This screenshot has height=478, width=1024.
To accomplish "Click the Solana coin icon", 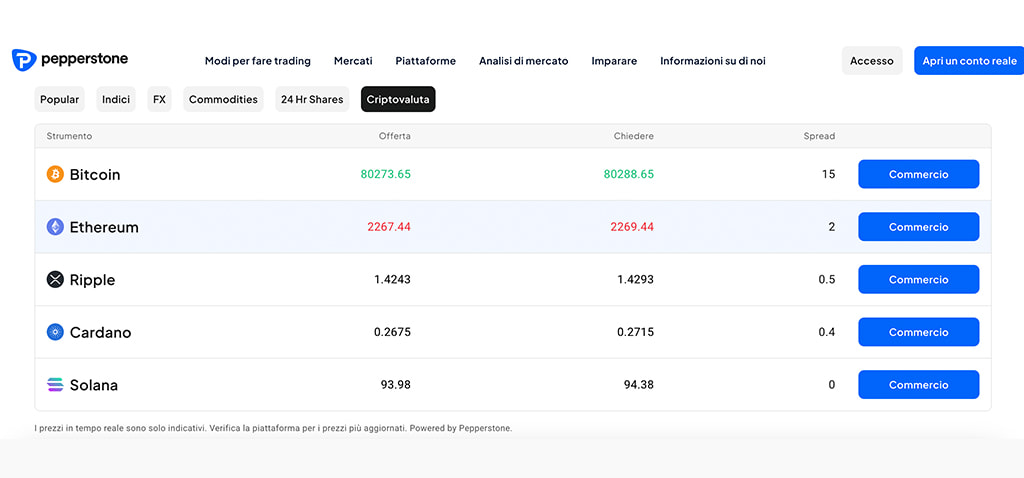I will pos(56,385).
